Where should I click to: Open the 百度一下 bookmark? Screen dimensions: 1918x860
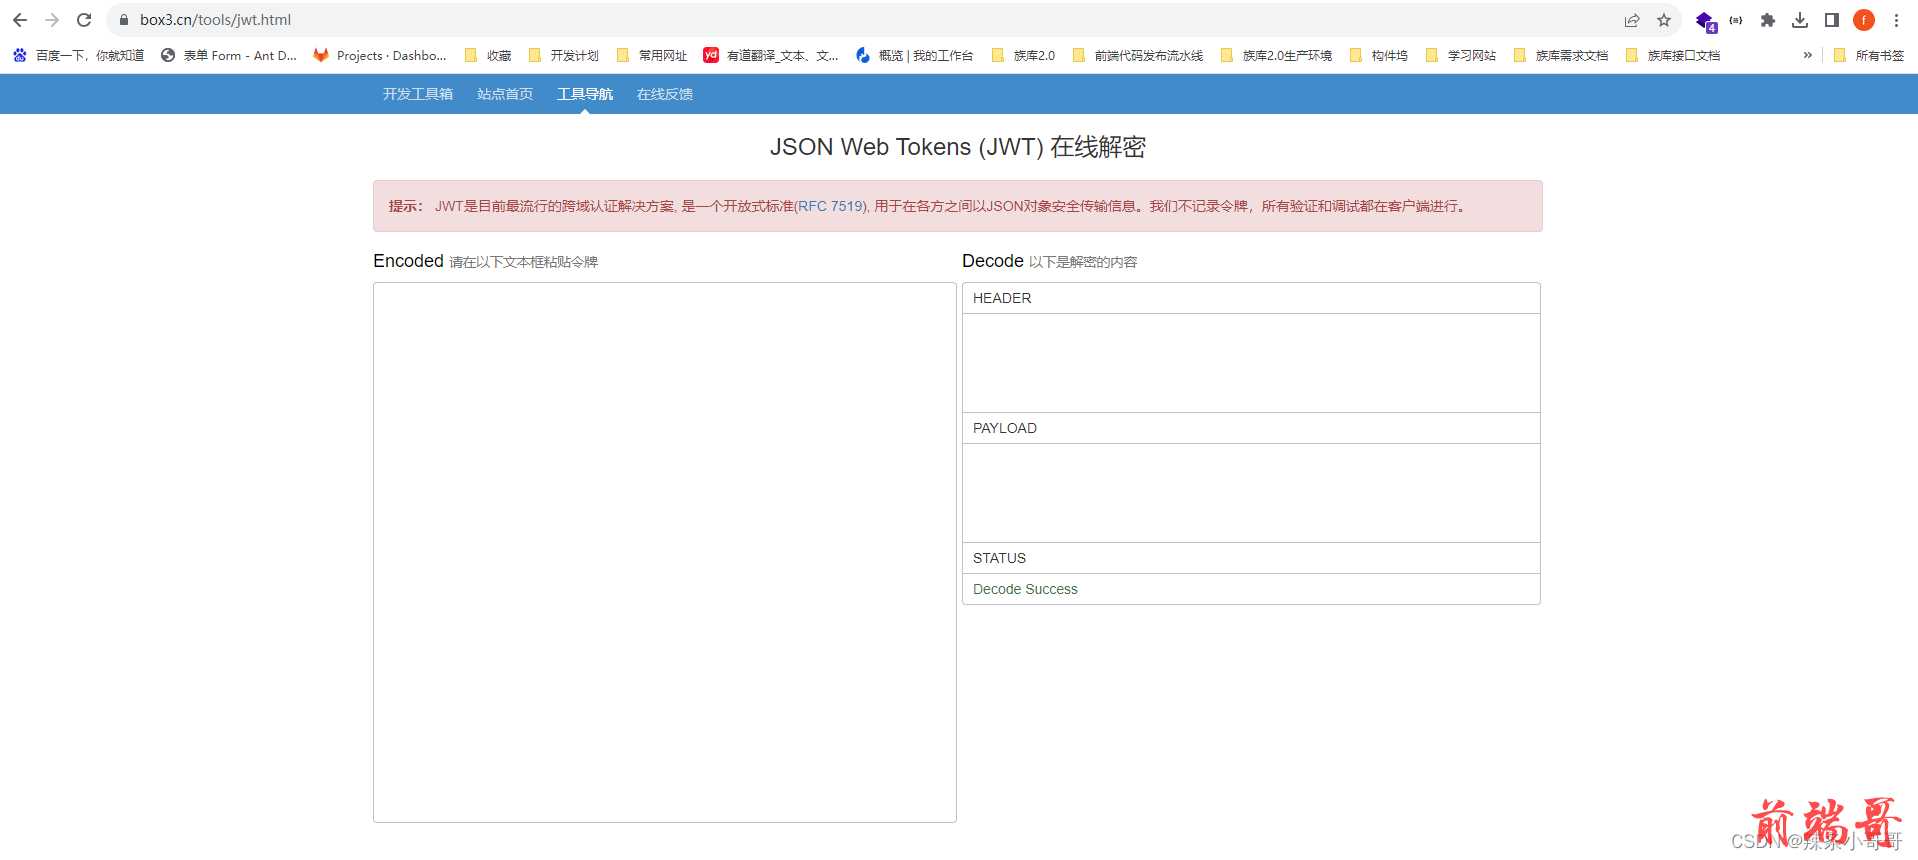pyautogui.click(x=78, y=56)
